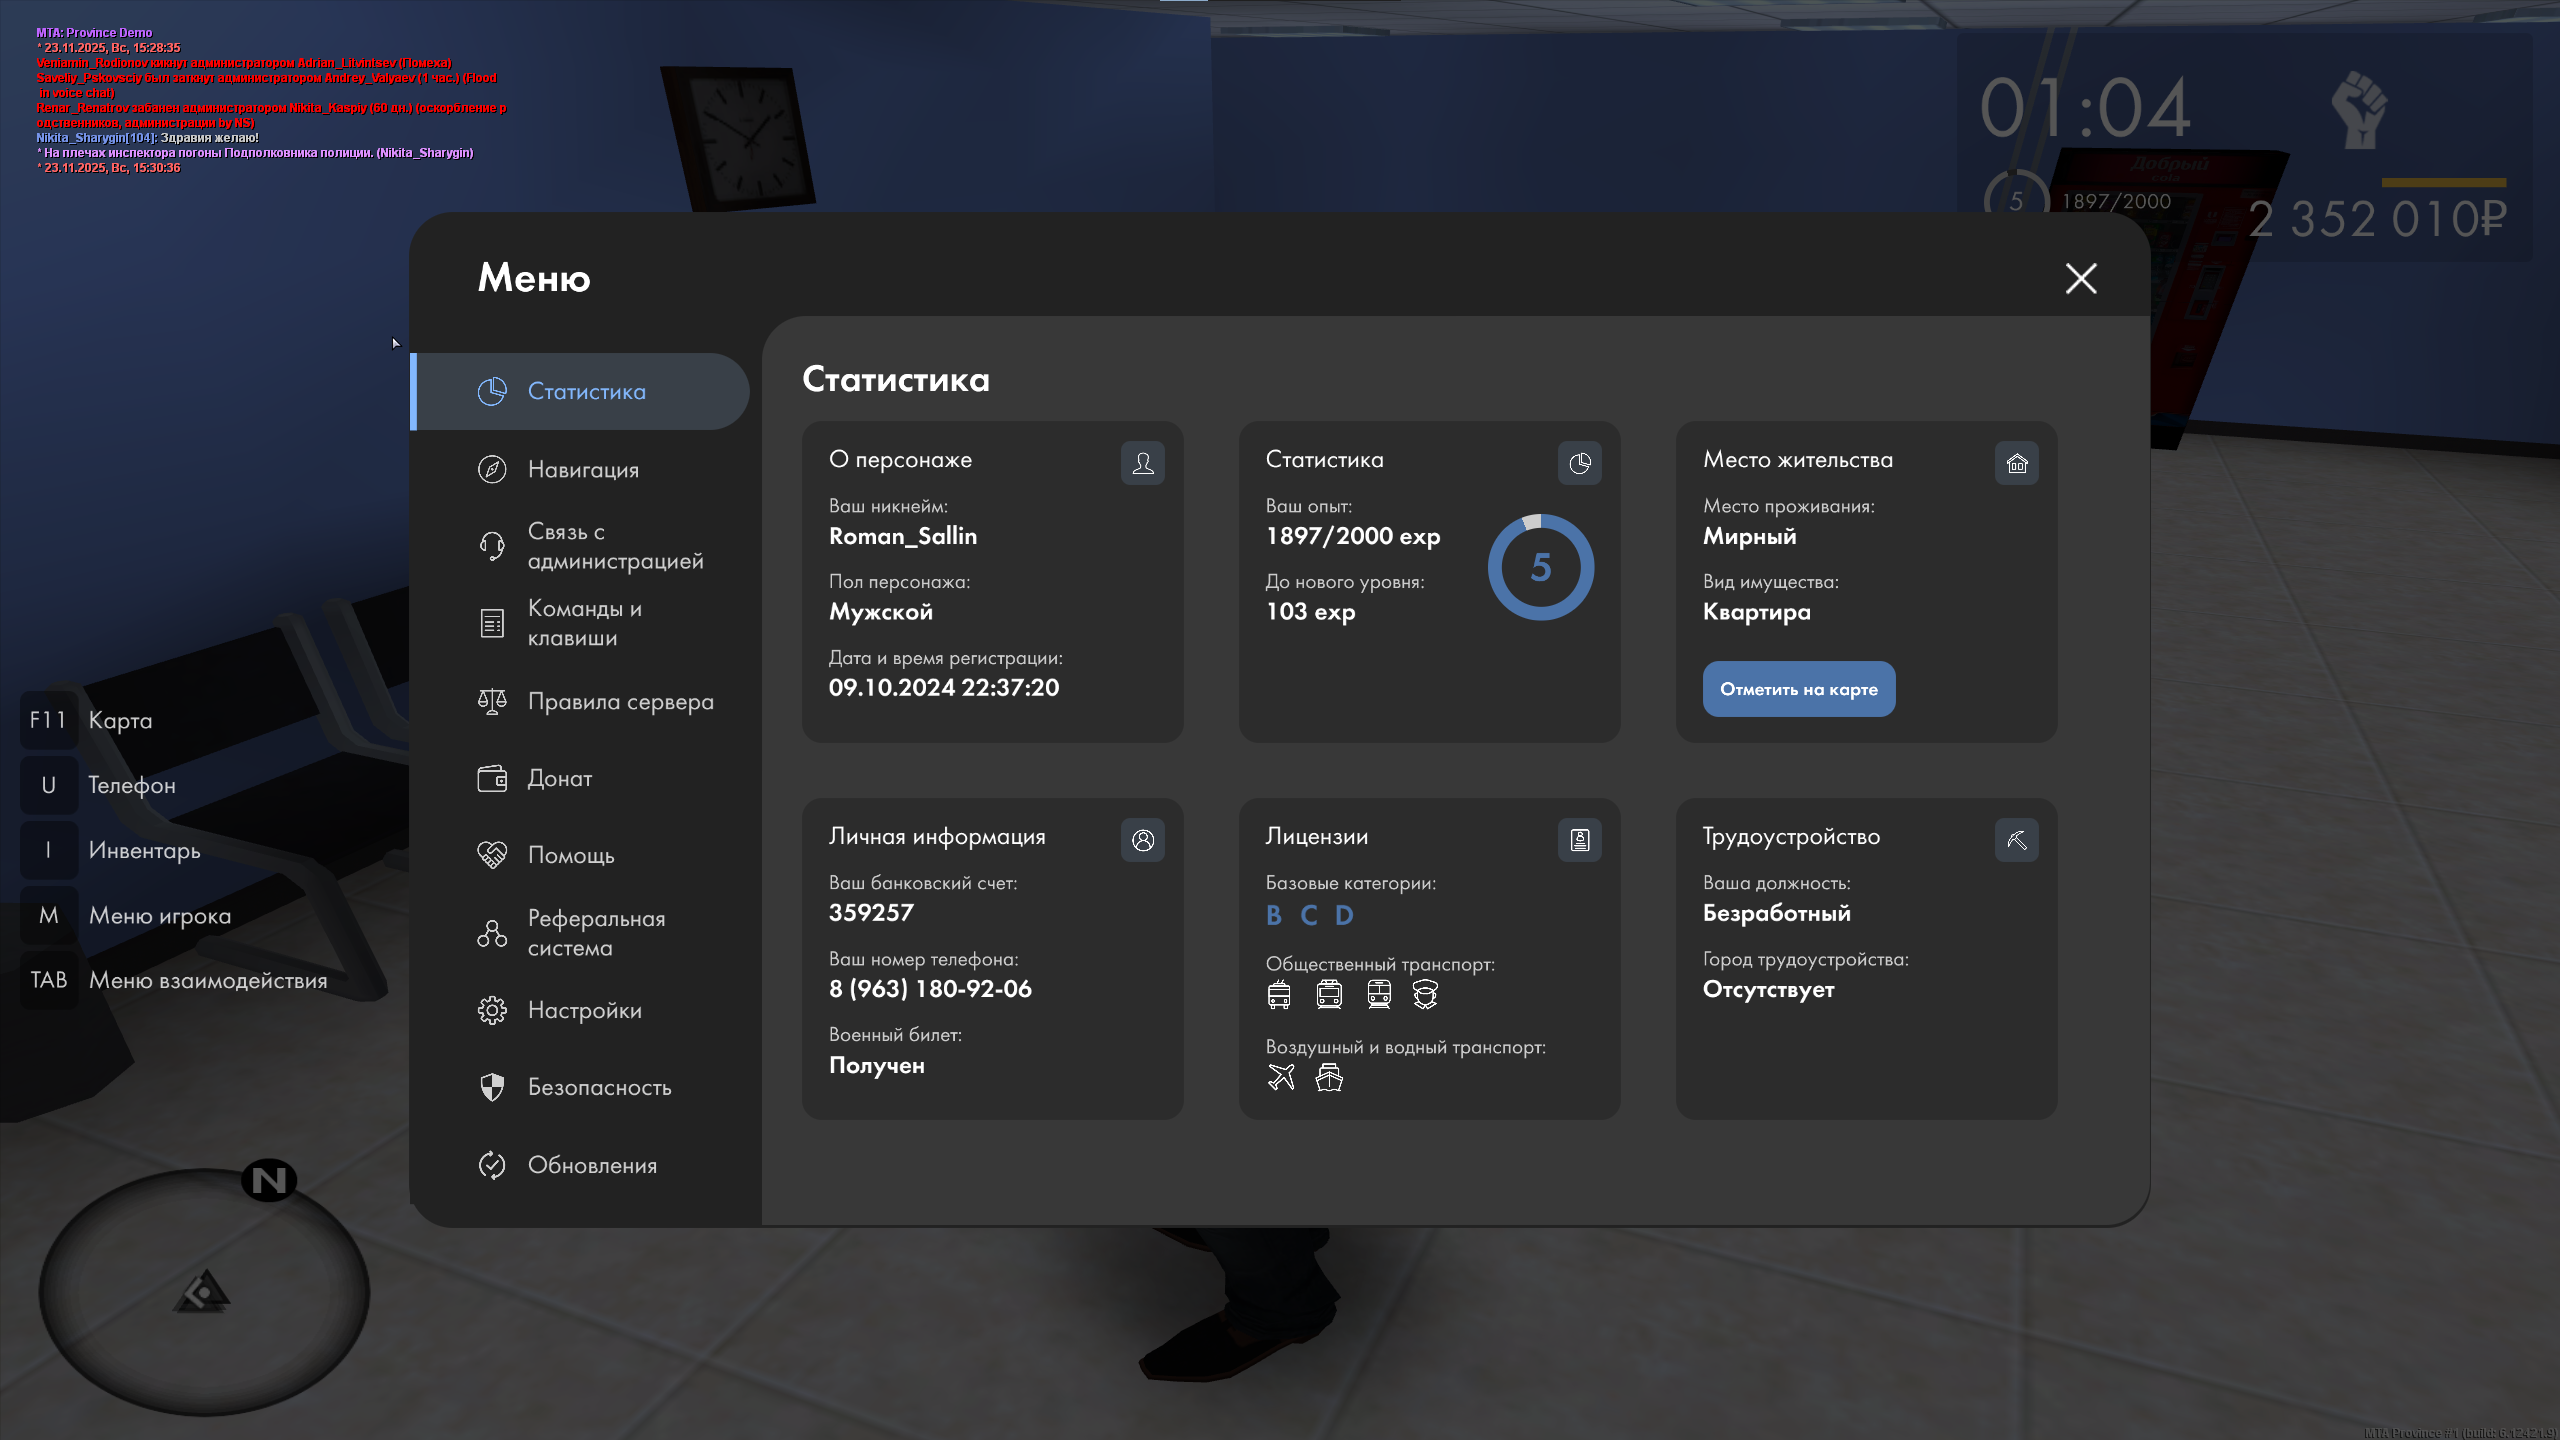Click the account icon in Личная информация card
Screen dimensions: 2560x1440
(x=1143, y=840)
